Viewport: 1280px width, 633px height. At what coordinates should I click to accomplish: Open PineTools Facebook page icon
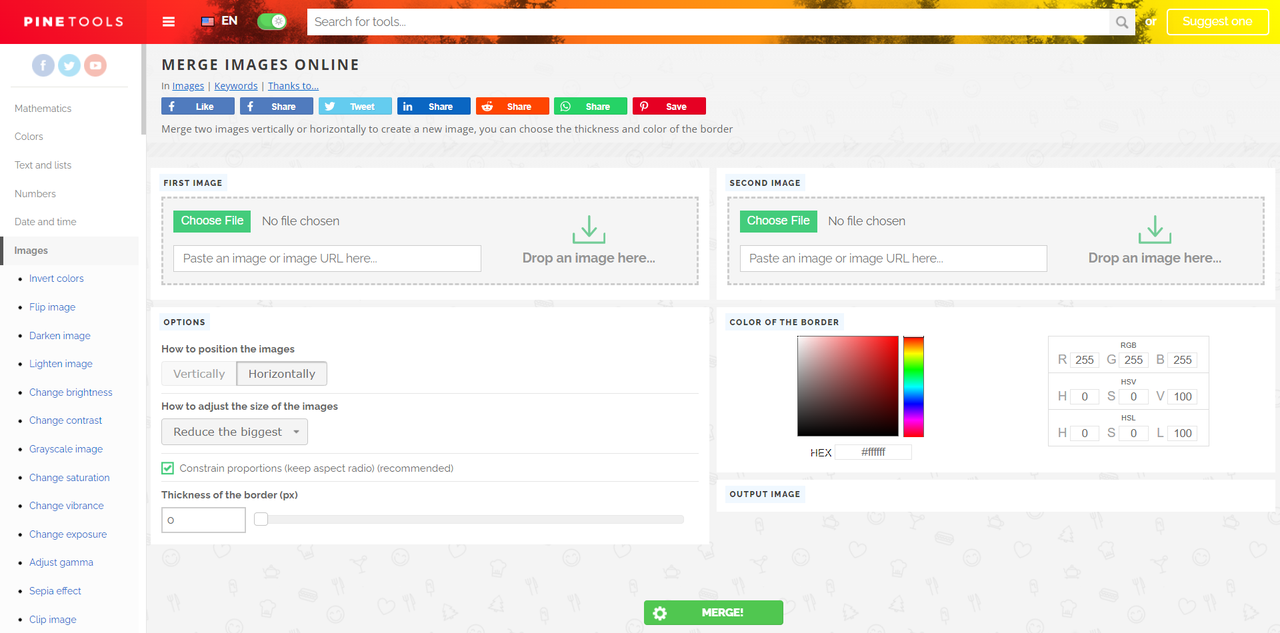[x=43, y=66]
